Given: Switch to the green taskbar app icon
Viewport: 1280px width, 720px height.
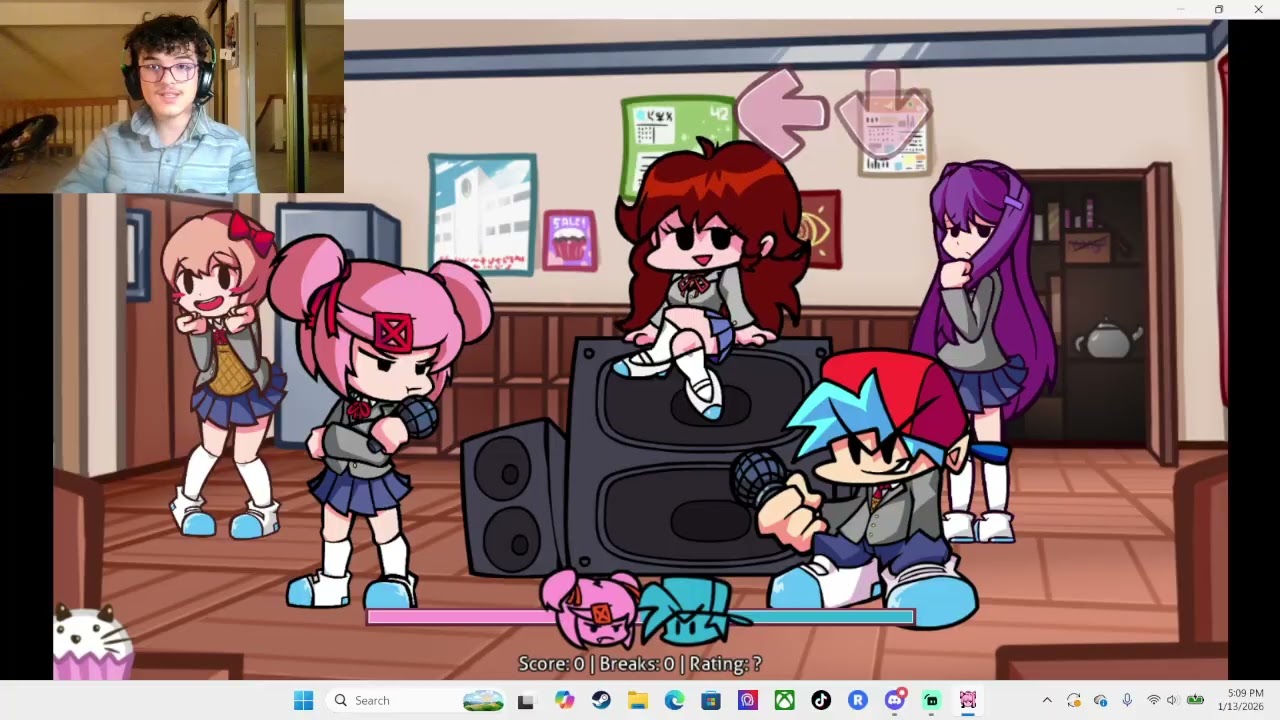Looking at the screenshot, I should [931, 701].
